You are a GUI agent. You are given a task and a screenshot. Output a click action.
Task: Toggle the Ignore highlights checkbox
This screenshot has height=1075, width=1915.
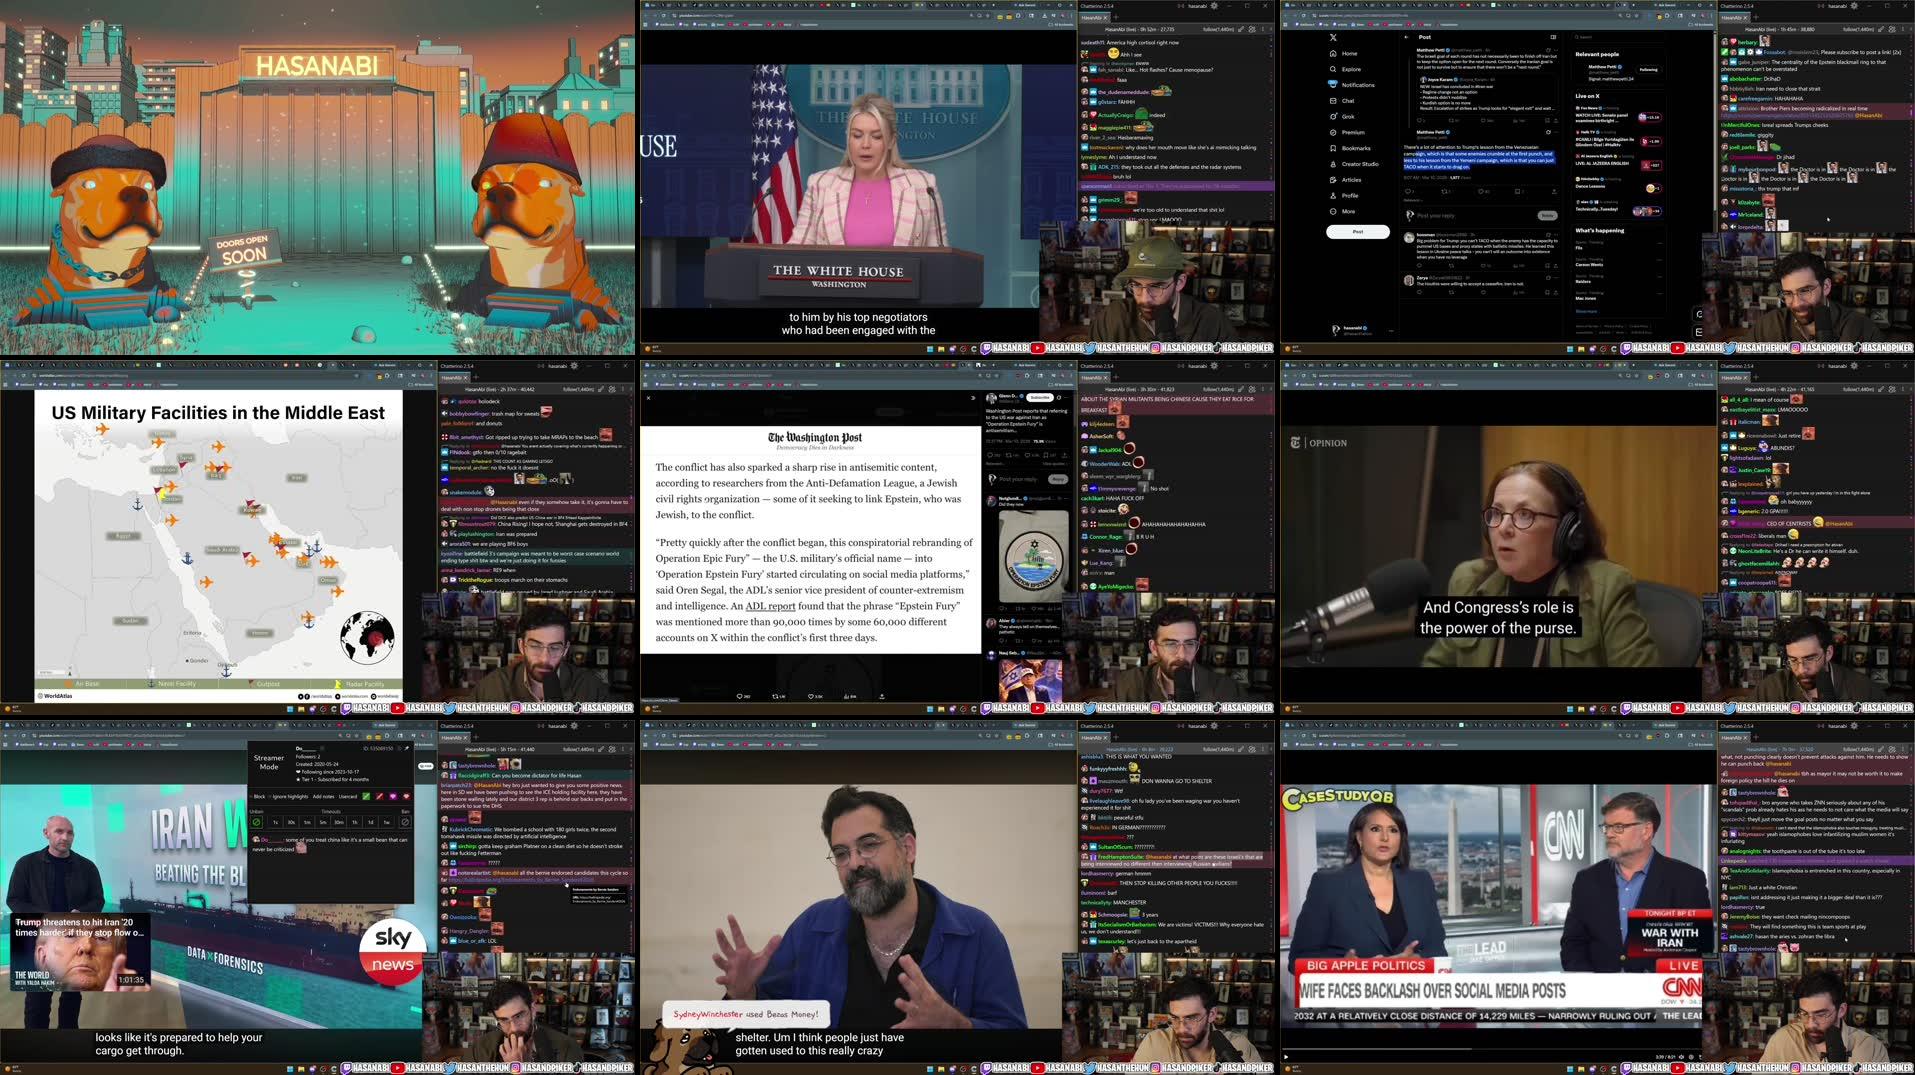[x=270, y=797]
